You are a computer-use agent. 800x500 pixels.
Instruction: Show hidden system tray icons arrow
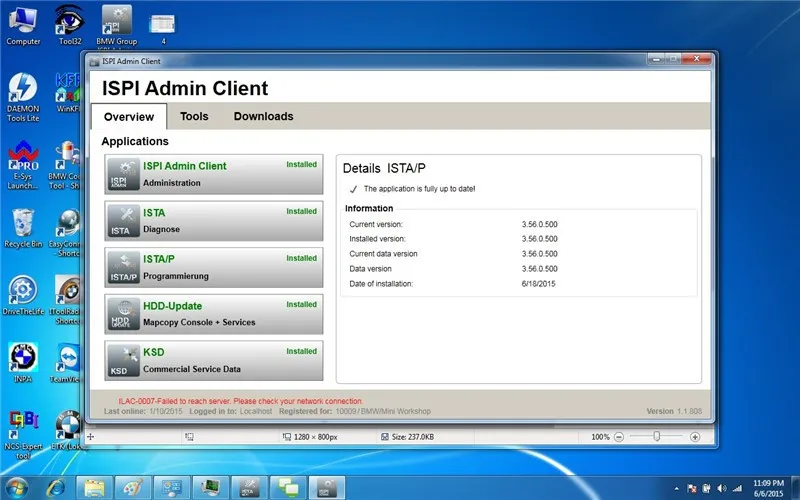pyautogui.click(x=677, y=489)
